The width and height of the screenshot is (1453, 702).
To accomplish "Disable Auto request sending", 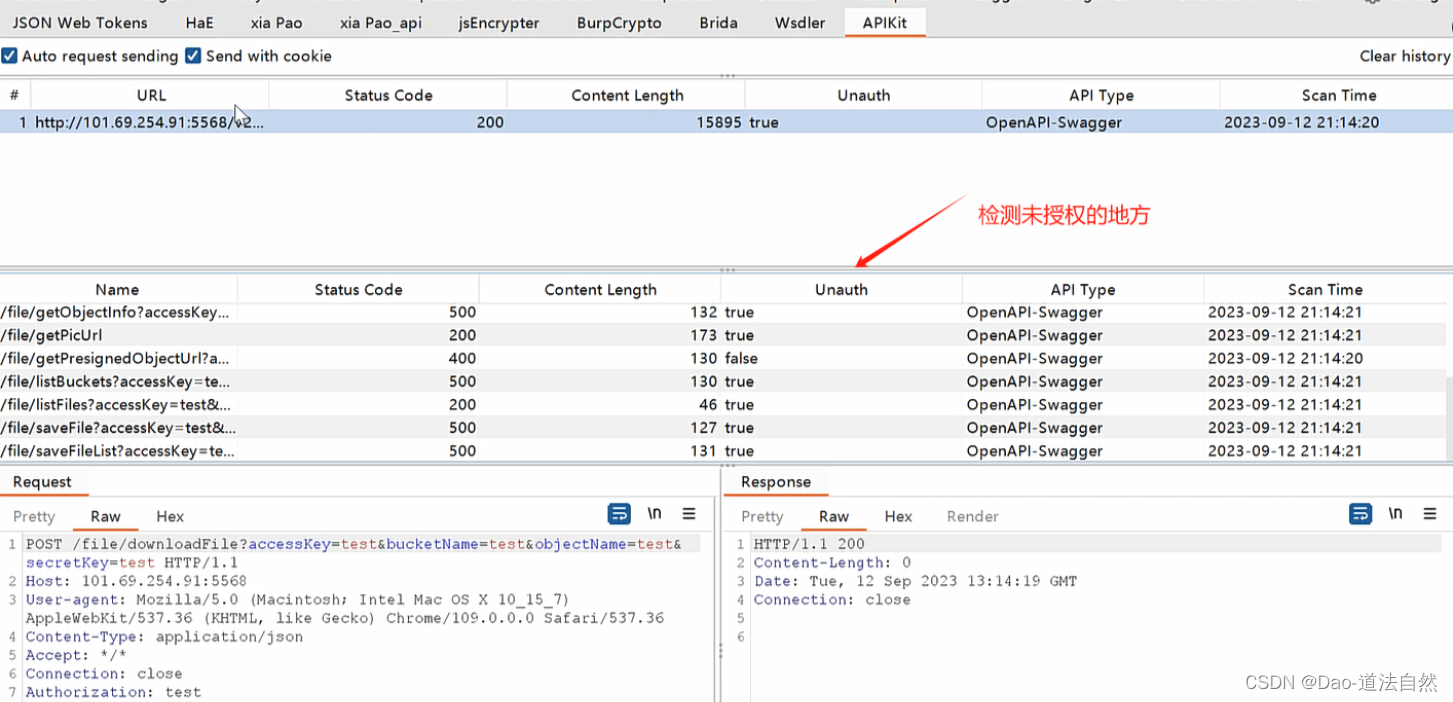I will click(x=10, y=56).
